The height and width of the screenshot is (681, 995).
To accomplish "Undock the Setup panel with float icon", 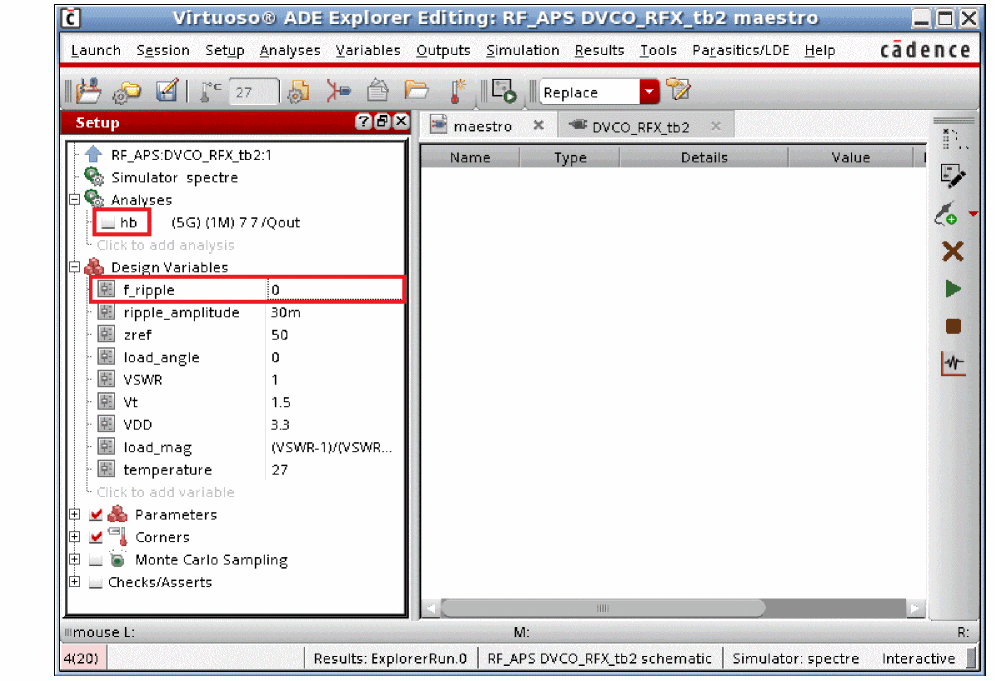I will 382,121.
